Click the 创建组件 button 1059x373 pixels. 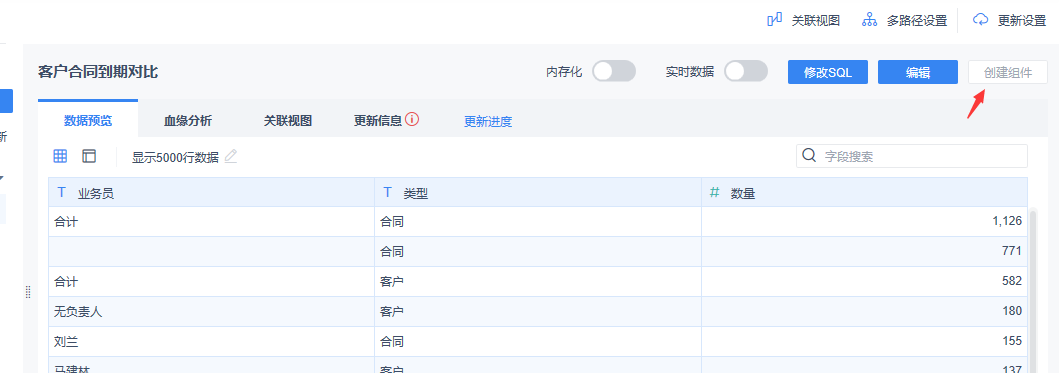[1008, 72]
